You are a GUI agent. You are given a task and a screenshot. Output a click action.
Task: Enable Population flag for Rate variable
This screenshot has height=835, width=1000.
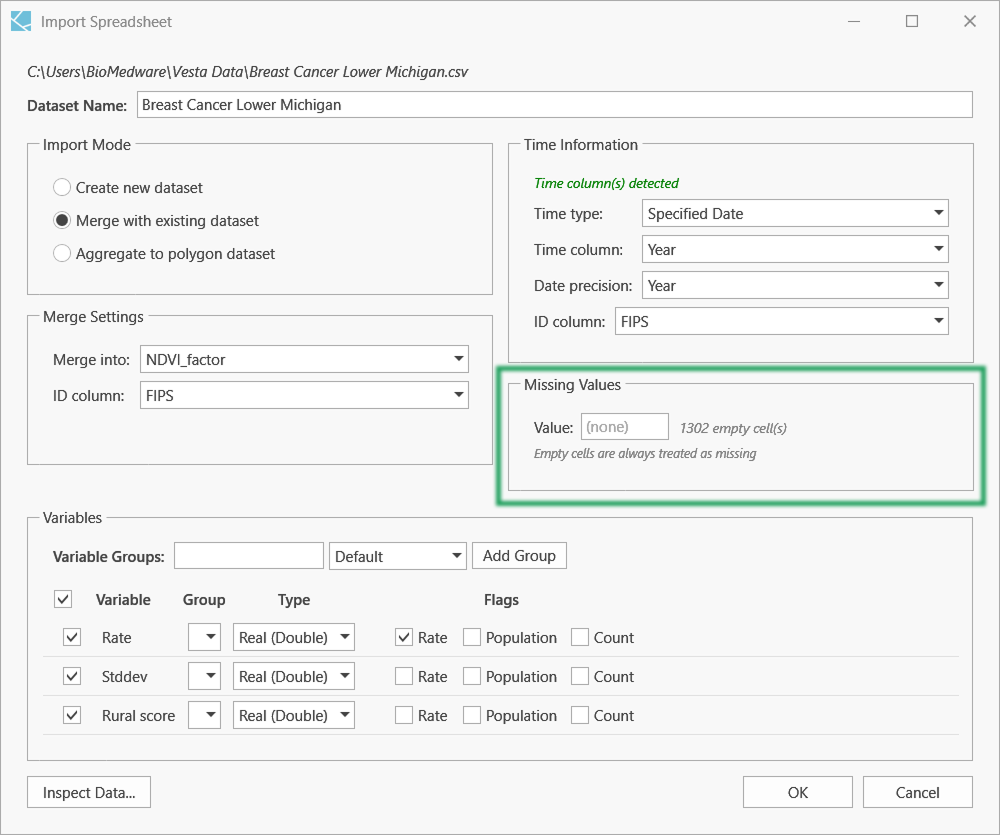472,637
